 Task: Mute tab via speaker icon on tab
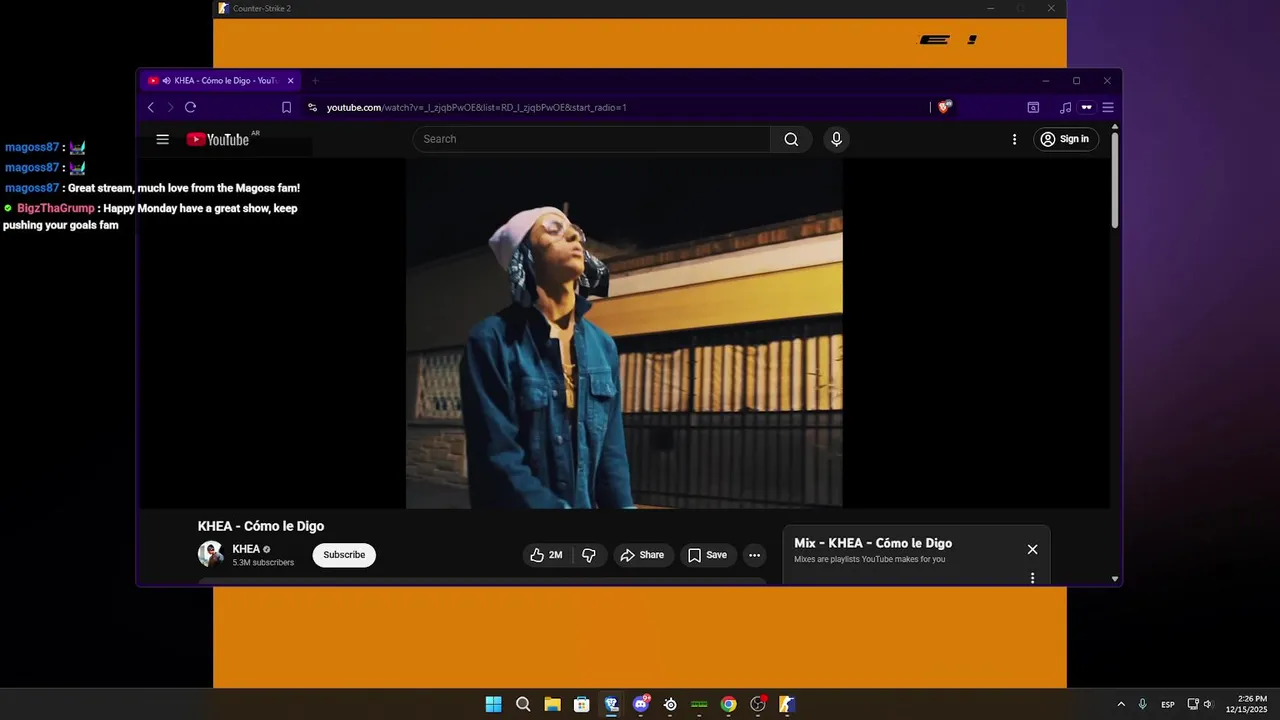tap(166, 80)
